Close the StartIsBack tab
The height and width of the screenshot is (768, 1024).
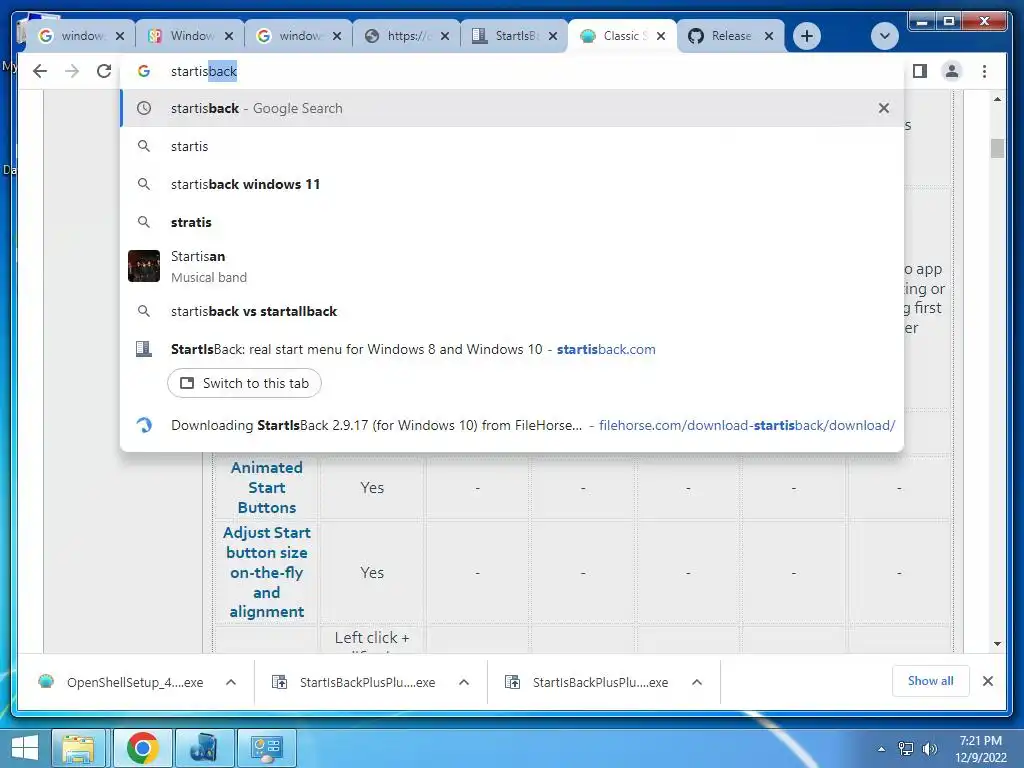tap(553, 36)
